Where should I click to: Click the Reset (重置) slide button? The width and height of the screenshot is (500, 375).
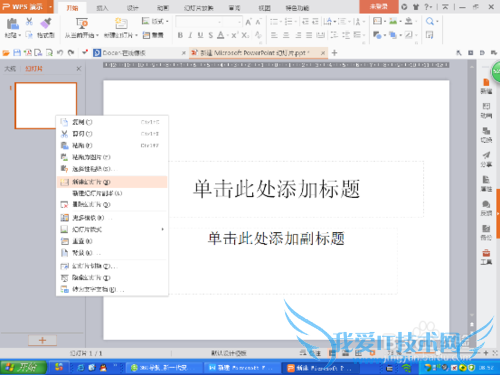153,35
